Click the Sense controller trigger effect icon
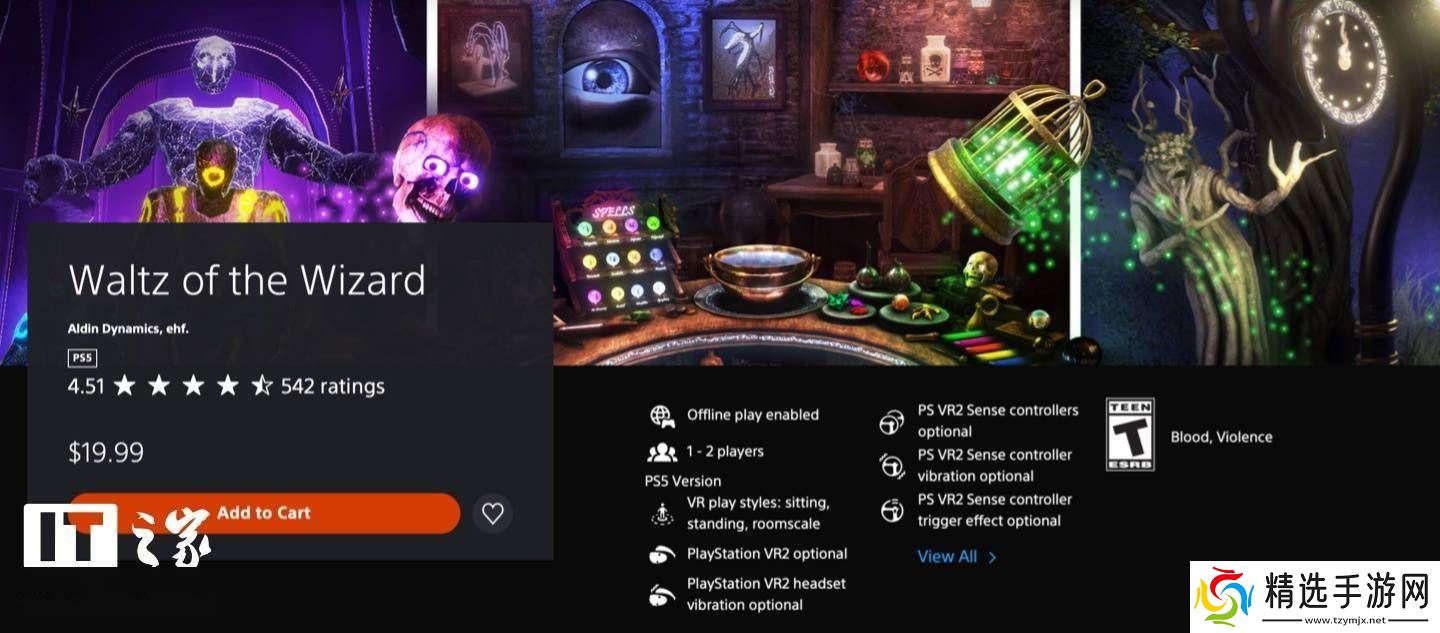Viewport: 1440px width, 633px height. 892,510
